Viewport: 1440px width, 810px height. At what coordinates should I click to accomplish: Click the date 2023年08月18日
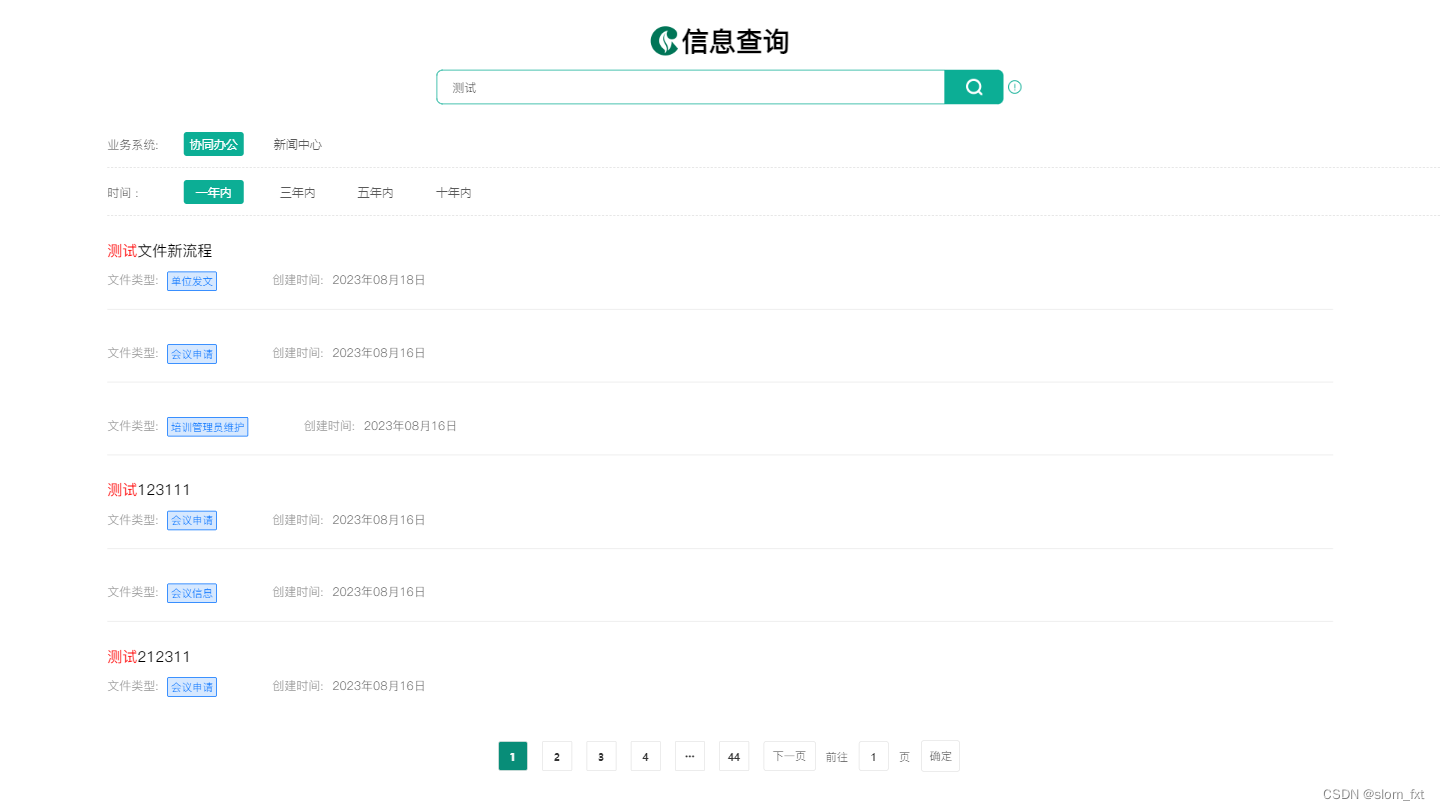[379, 280]
